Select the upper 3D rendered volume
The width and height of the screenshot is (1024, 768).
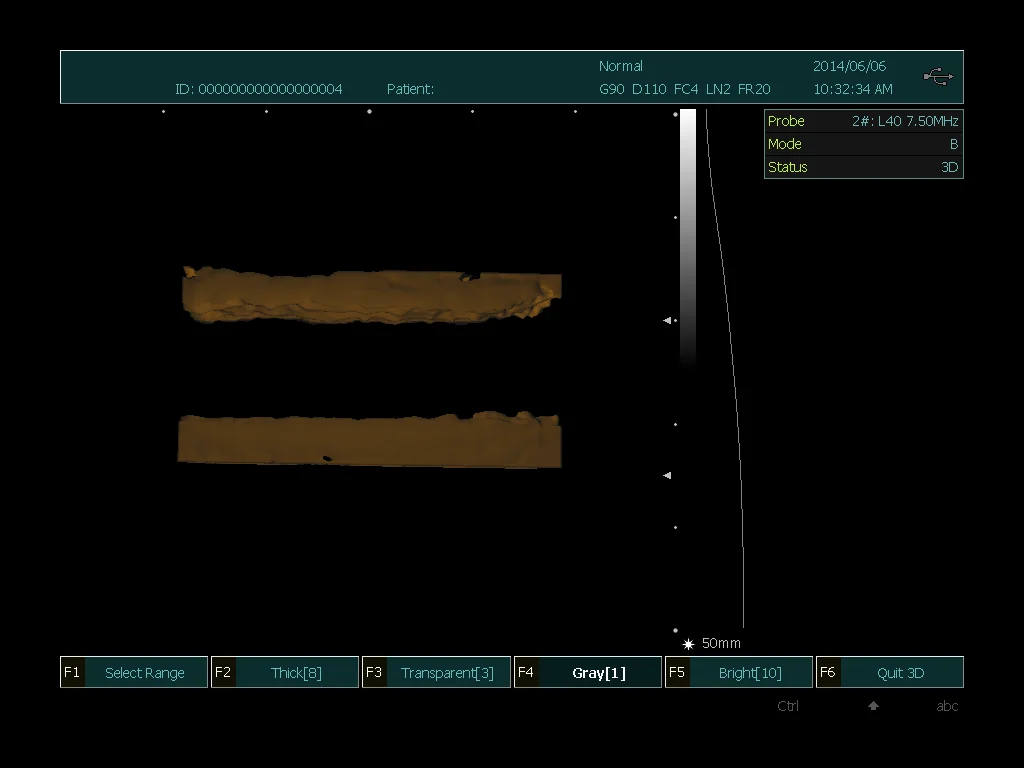pyautogui.click(x=370, y=295)
